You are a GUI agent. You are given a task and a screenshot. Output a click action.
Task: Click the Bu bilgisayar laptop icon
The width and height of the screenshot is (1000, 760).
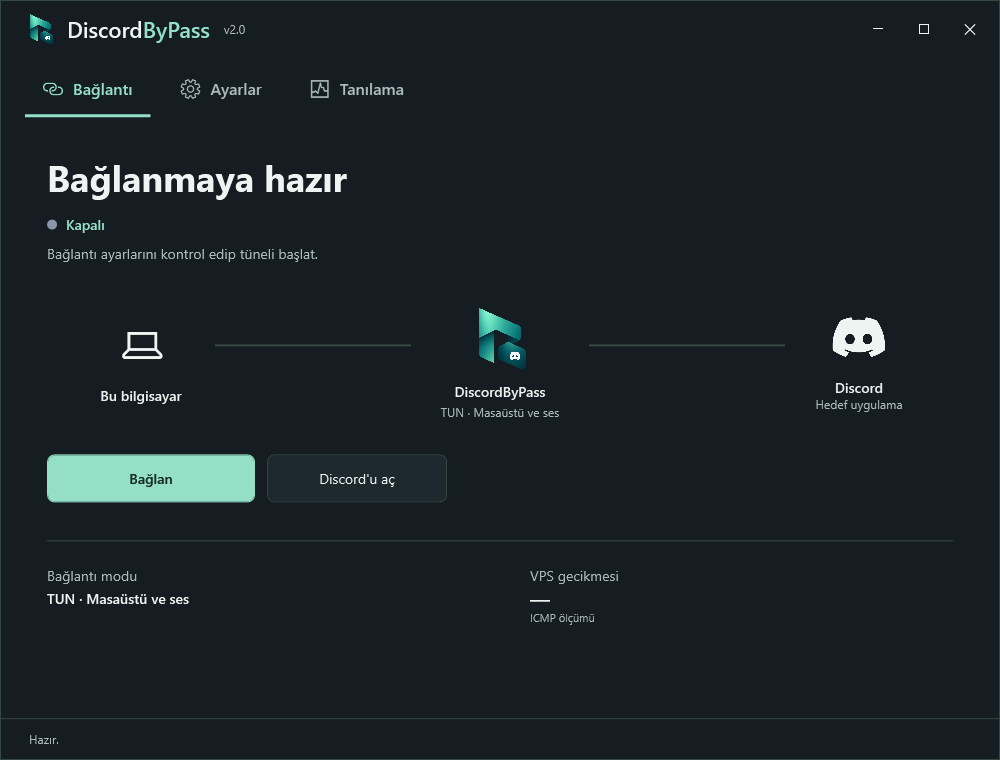[x=142, y=346]
